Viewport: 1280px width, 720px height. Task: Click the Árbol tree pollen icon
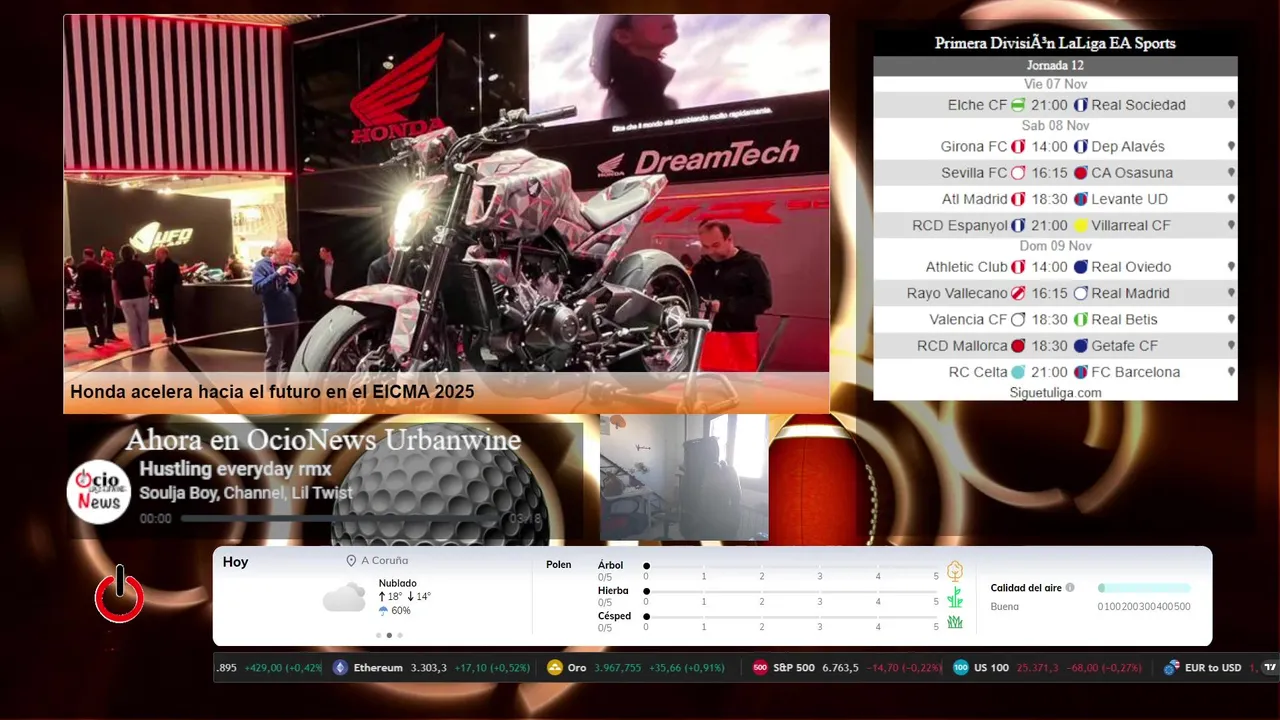955,571
